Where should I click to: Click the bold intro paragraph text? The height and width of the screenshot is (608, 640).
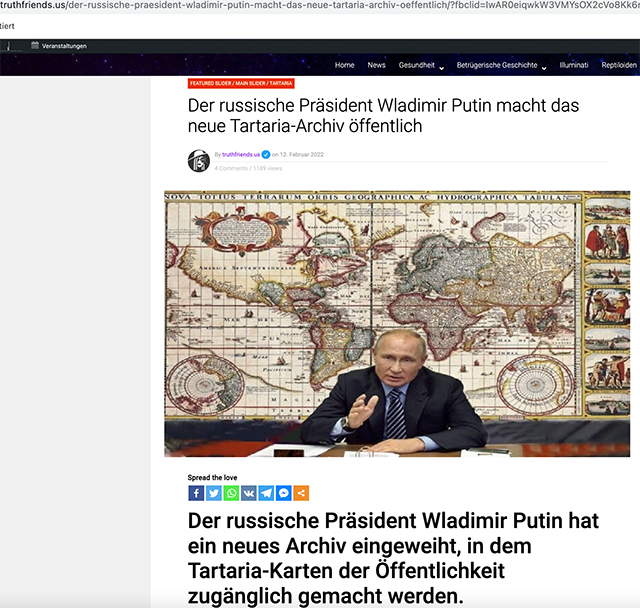393,558
